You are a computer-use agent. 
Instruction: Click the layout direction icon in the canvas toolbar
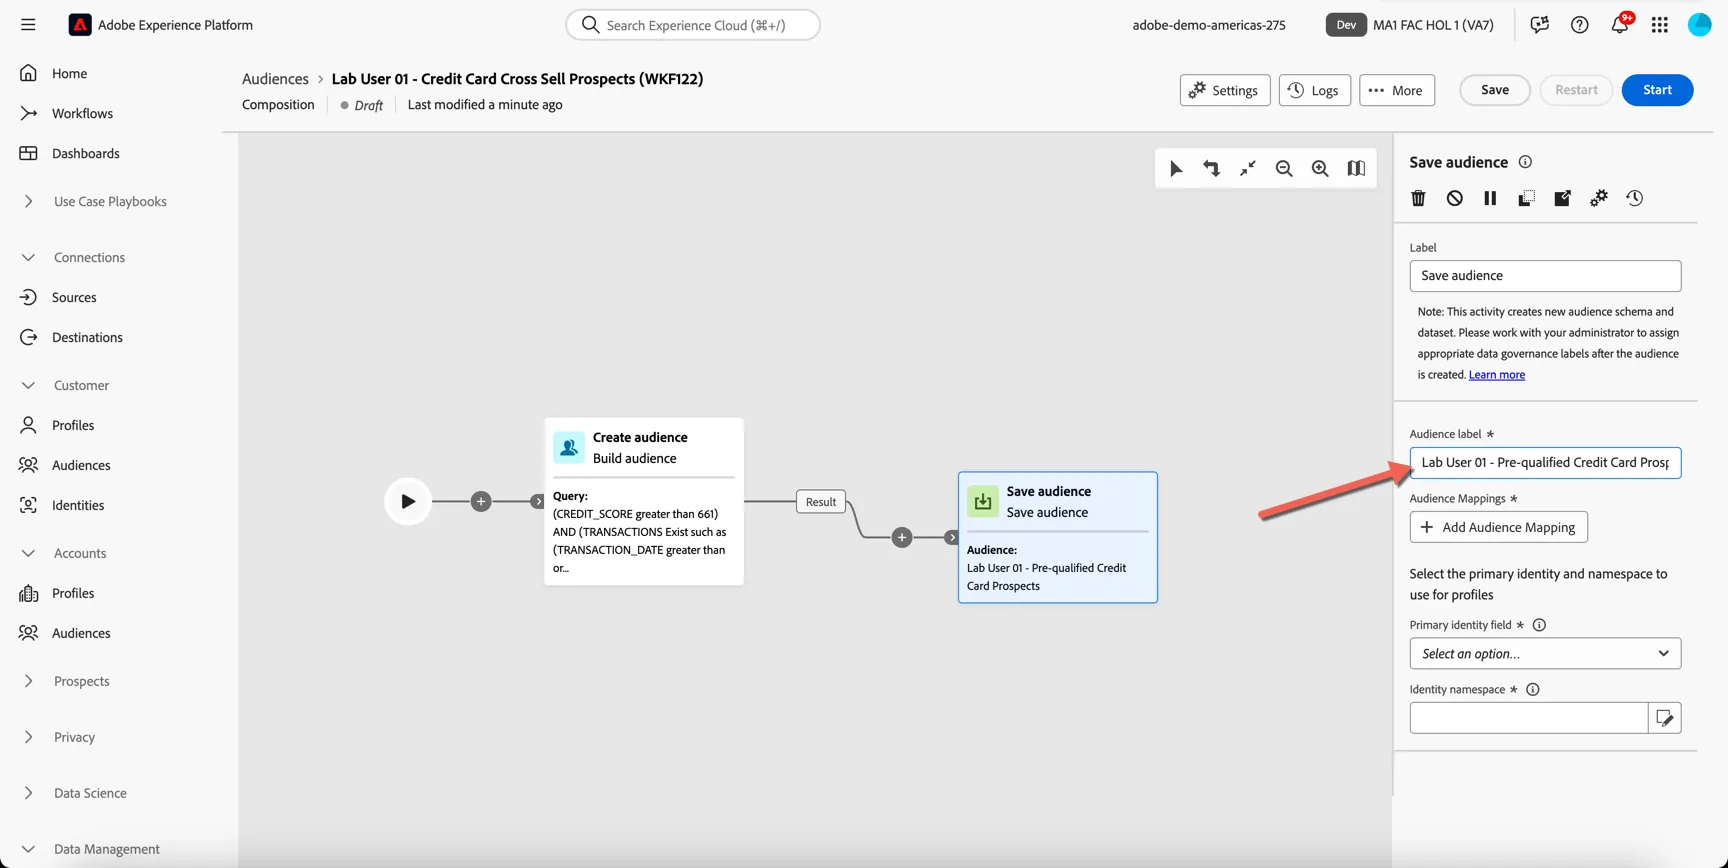click(1212, 169)
